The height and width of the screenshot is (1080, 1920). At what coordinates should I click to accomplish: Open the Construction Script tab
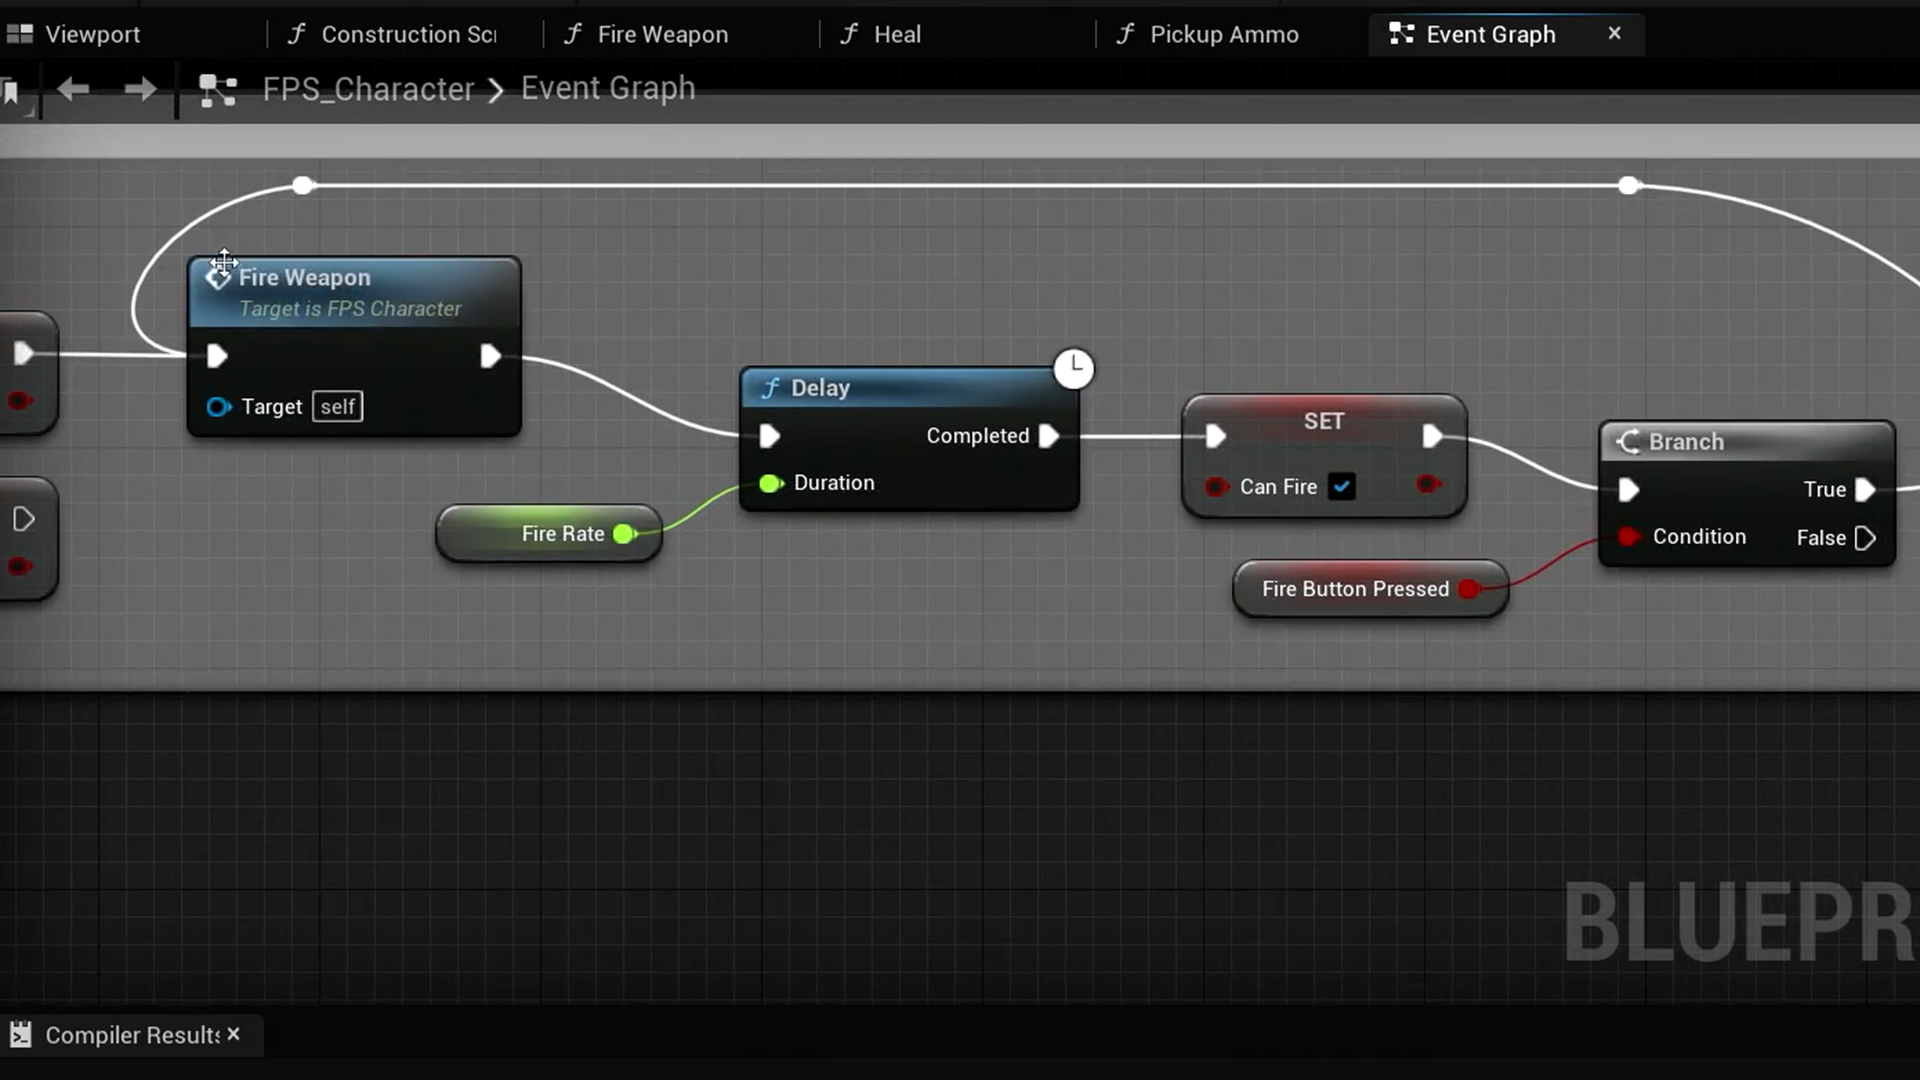408,34
